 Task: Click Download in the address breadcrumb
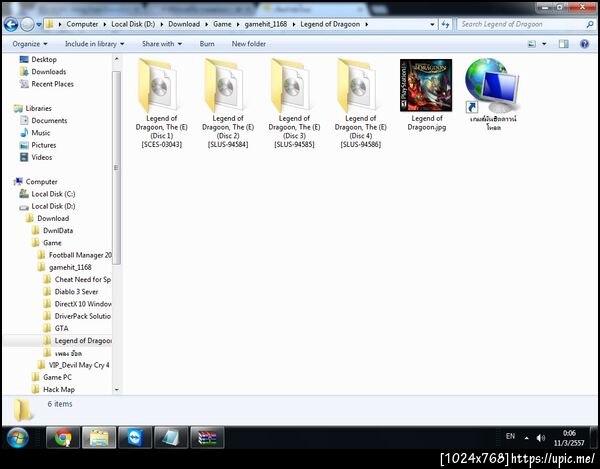pos(184,24)
